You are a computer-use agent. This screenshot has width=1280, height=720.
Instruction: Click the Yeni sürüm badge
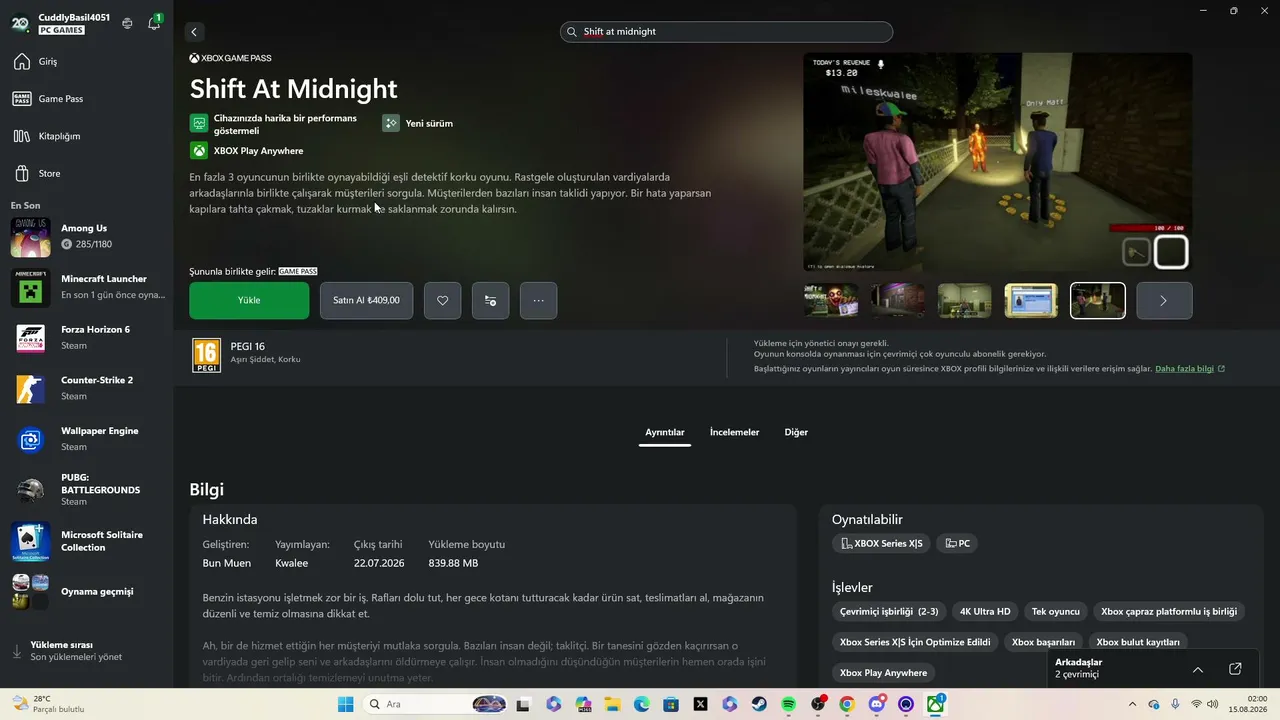point(418,123)
